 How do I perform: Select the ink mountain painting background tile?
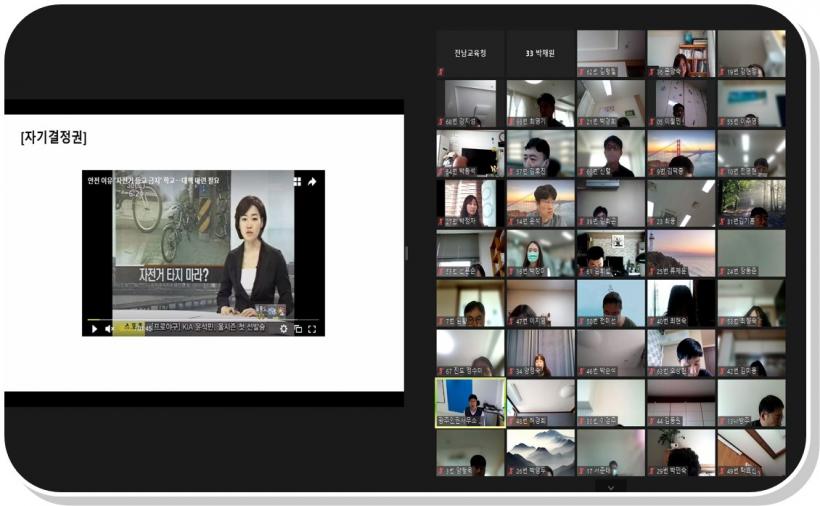[x=540, y=452]
